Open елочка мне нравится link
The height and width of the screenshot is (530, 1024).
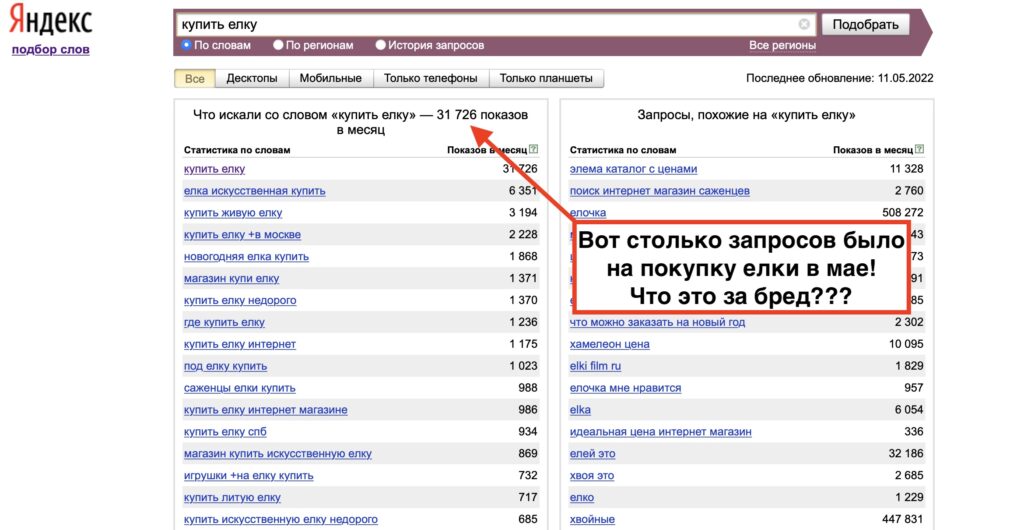[x=625, y=388]
